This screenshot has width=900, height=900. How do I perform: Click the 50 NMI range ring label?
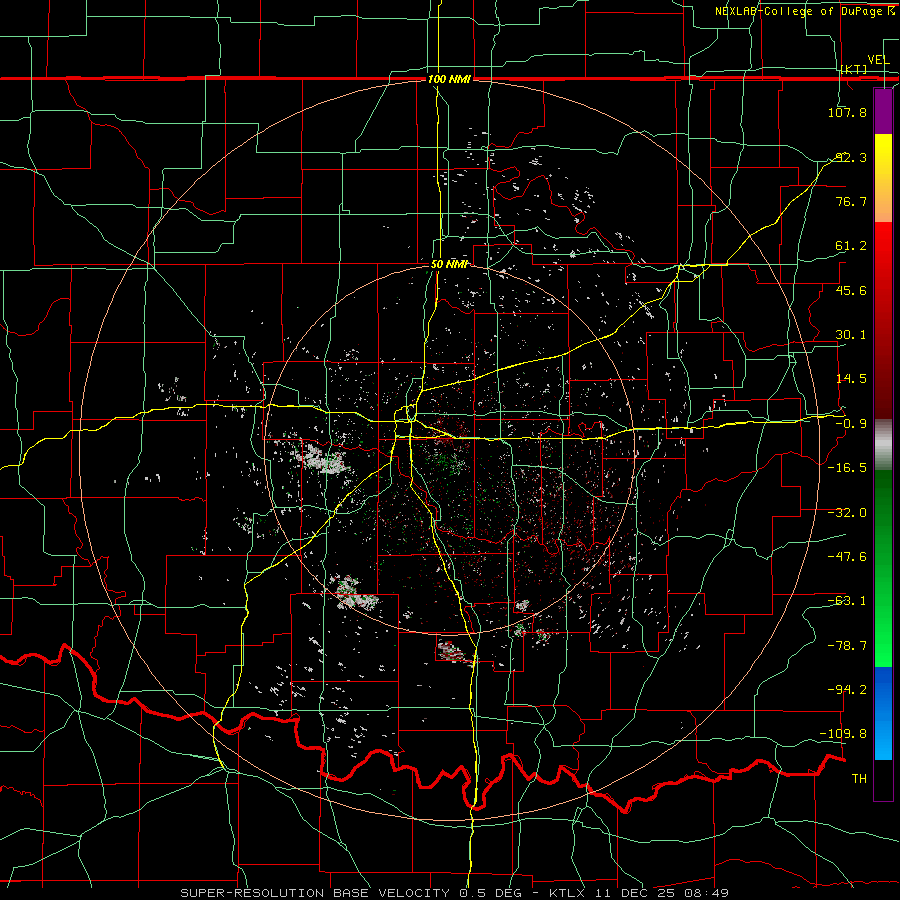(449, 264)
